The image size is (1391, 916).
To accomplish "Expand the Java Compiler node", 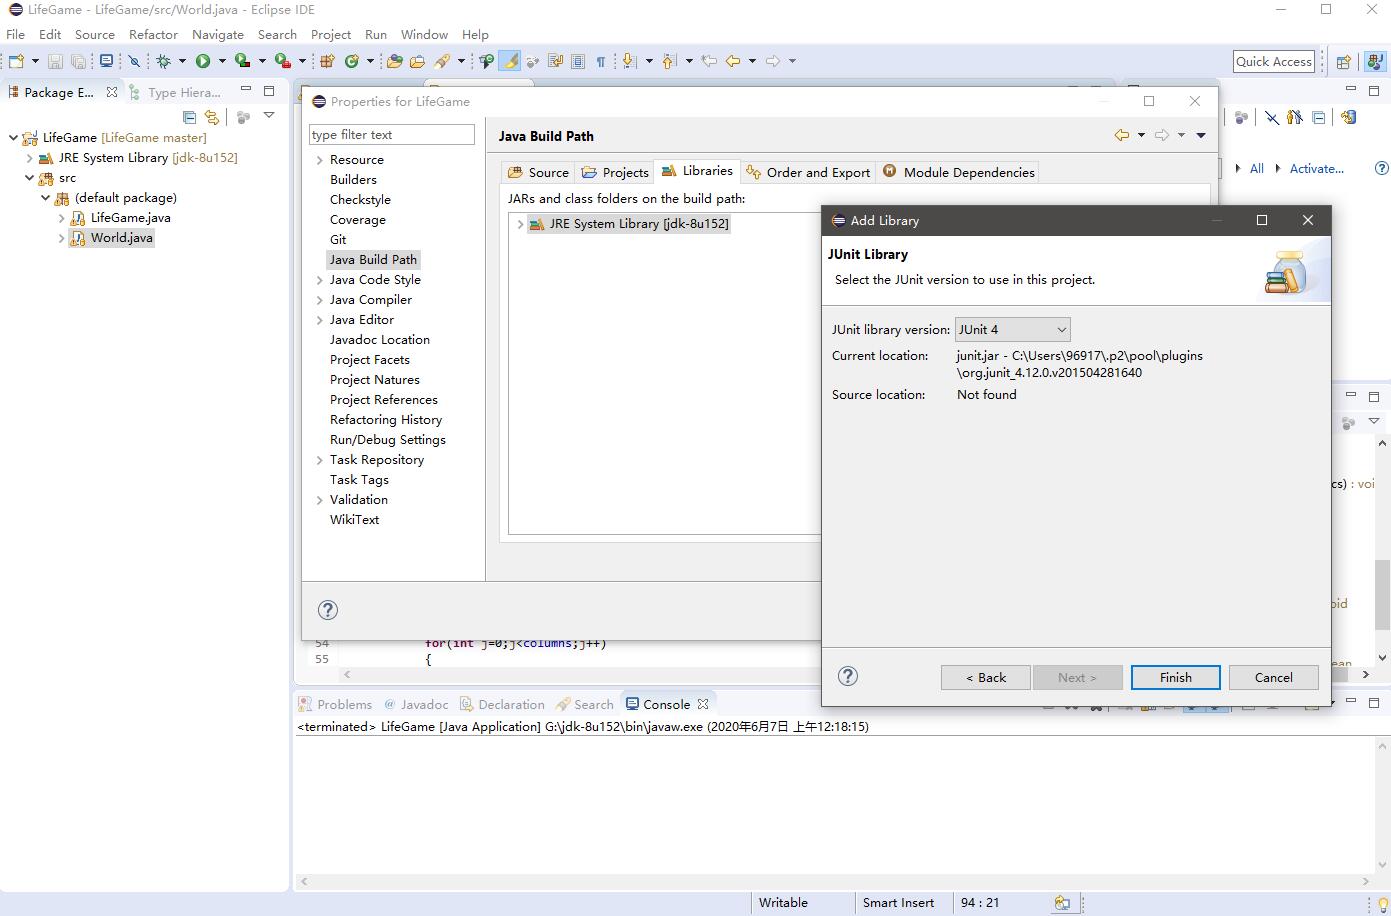I will 320,300.
